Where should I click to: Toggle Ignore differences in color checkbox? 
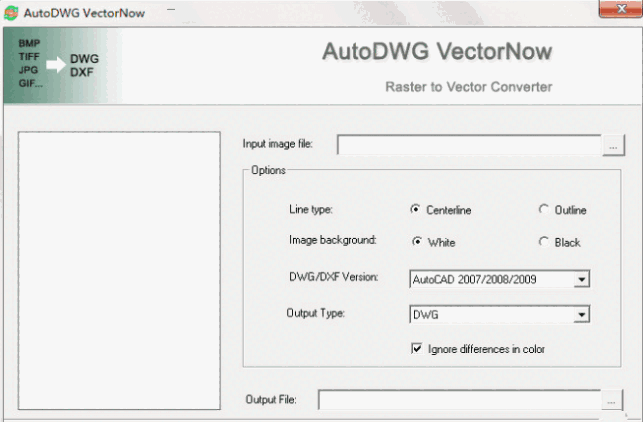pos(417,349)
